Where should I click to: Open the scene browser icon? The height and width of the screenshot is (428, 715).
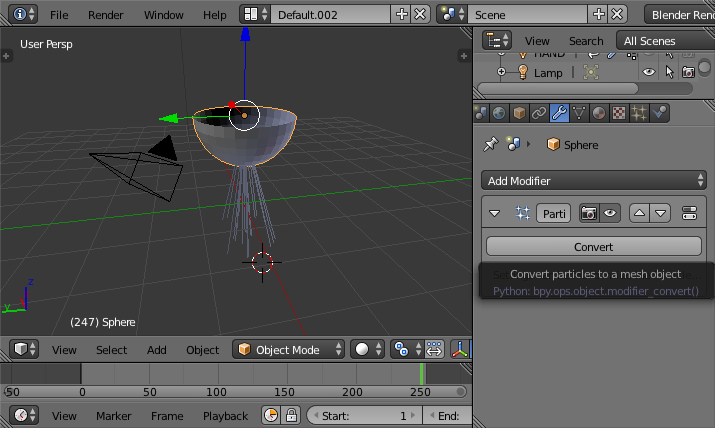[453, 15]
